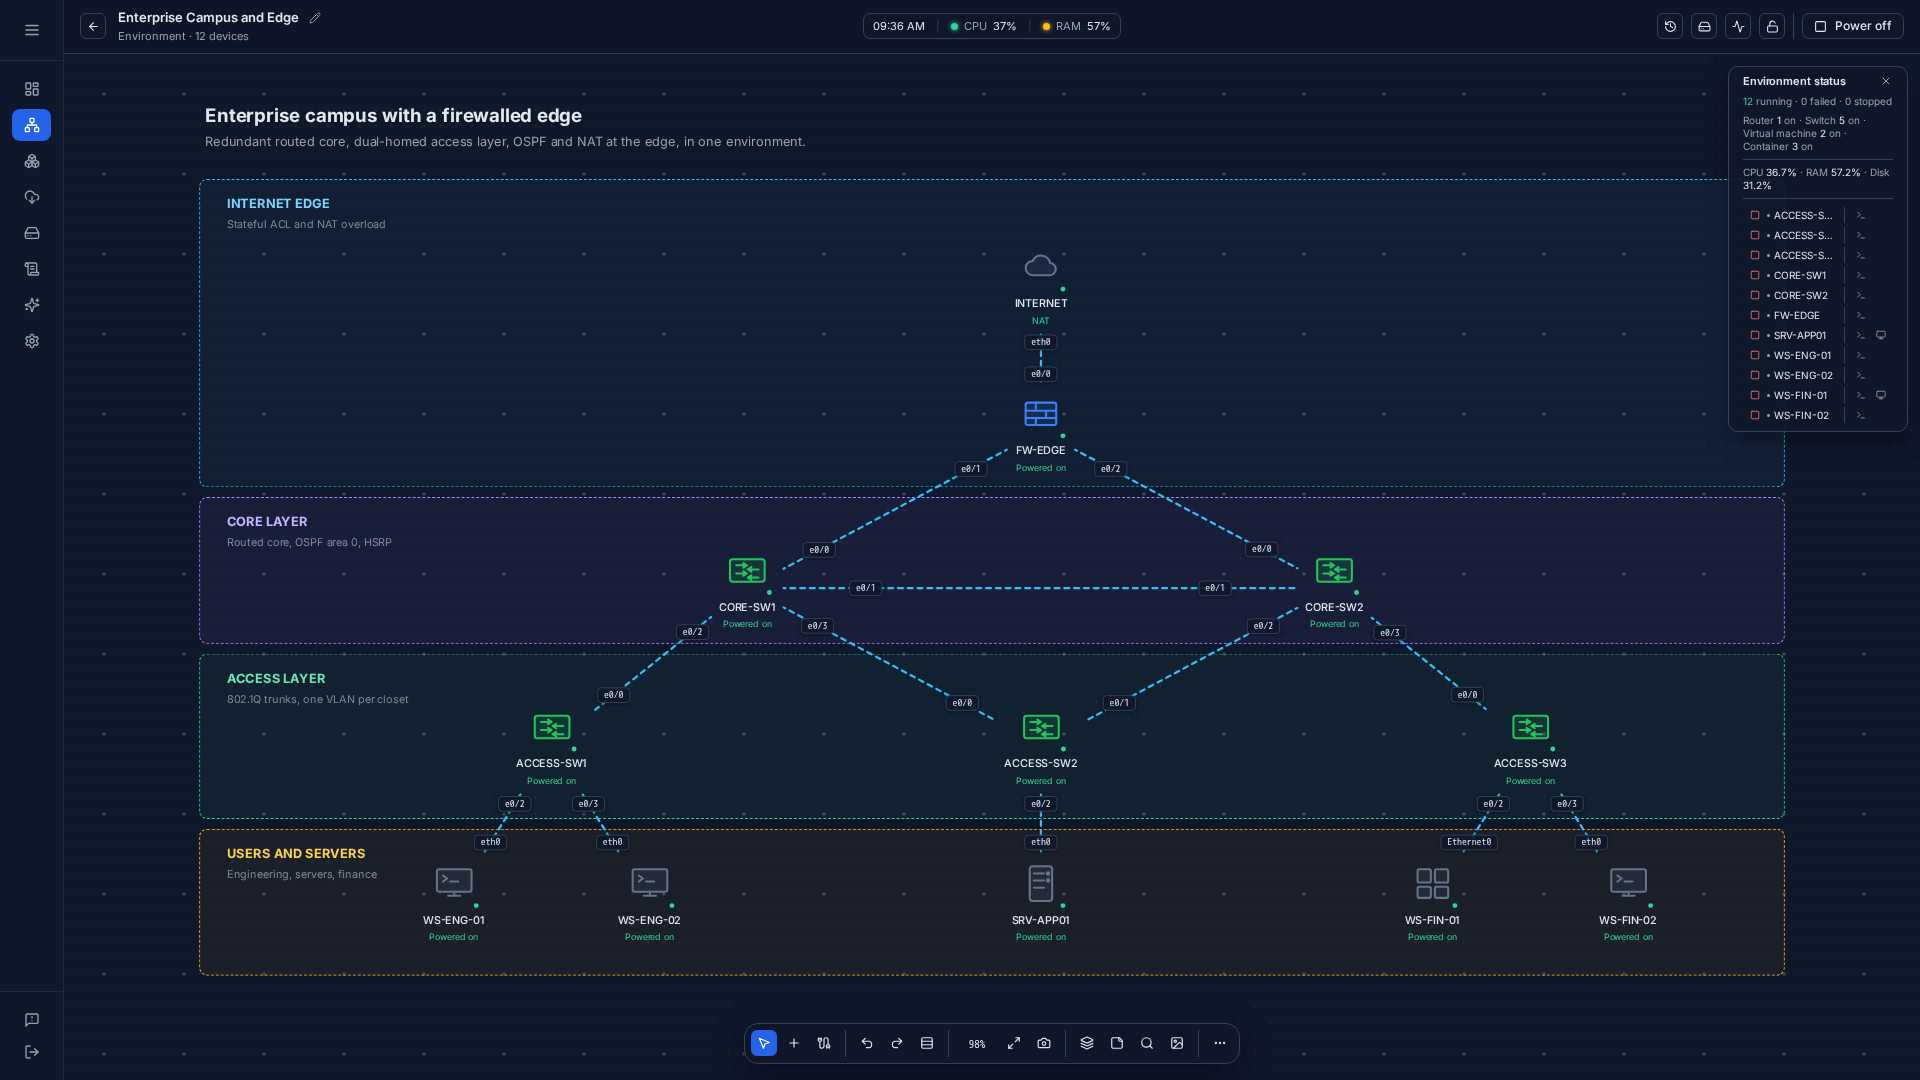This screenshot has width=1920, height=1080.
Task: Open the activity pulse monitor icon
Action: (x=1738, y=27)
